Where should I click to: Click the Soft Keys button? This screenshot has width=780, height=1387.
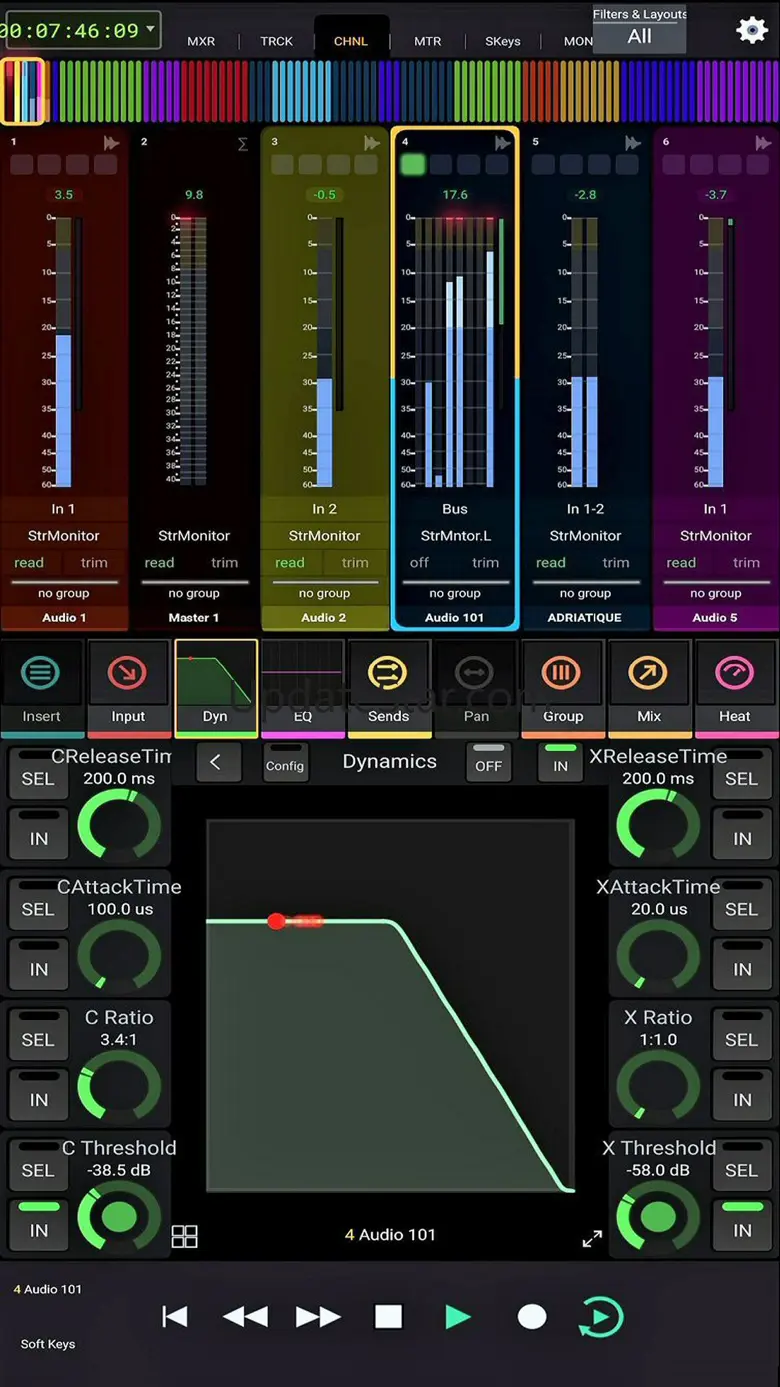[48, 1344]
